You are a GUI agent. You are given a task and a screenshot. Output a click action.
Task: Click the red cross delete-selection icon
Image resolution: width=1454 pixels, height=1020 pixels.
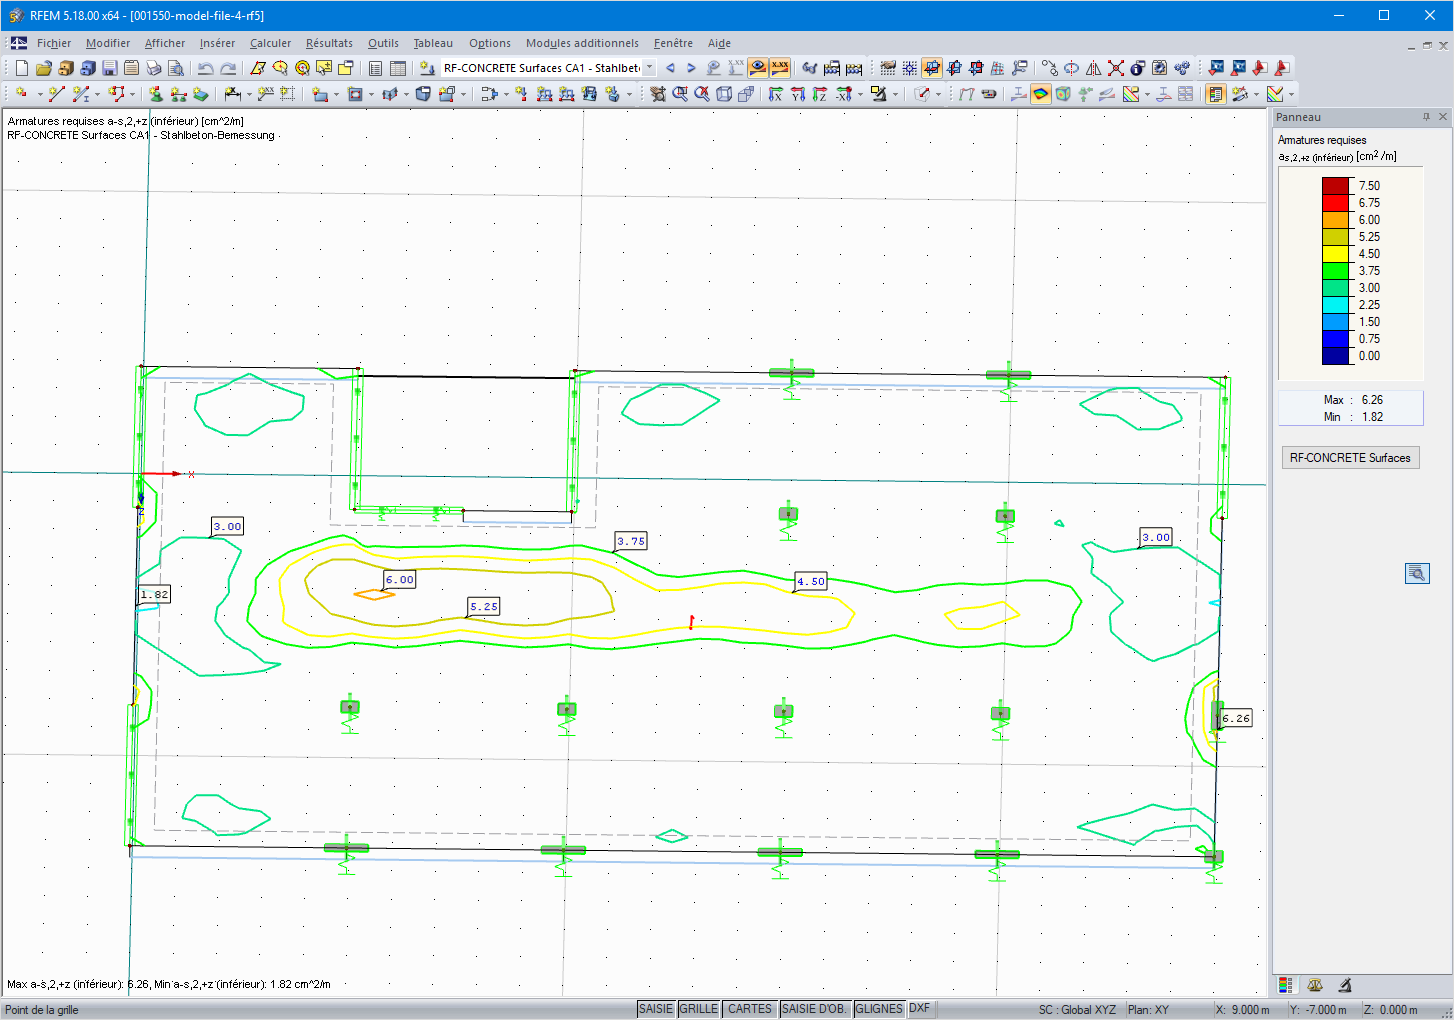[x=1116, y=68]
